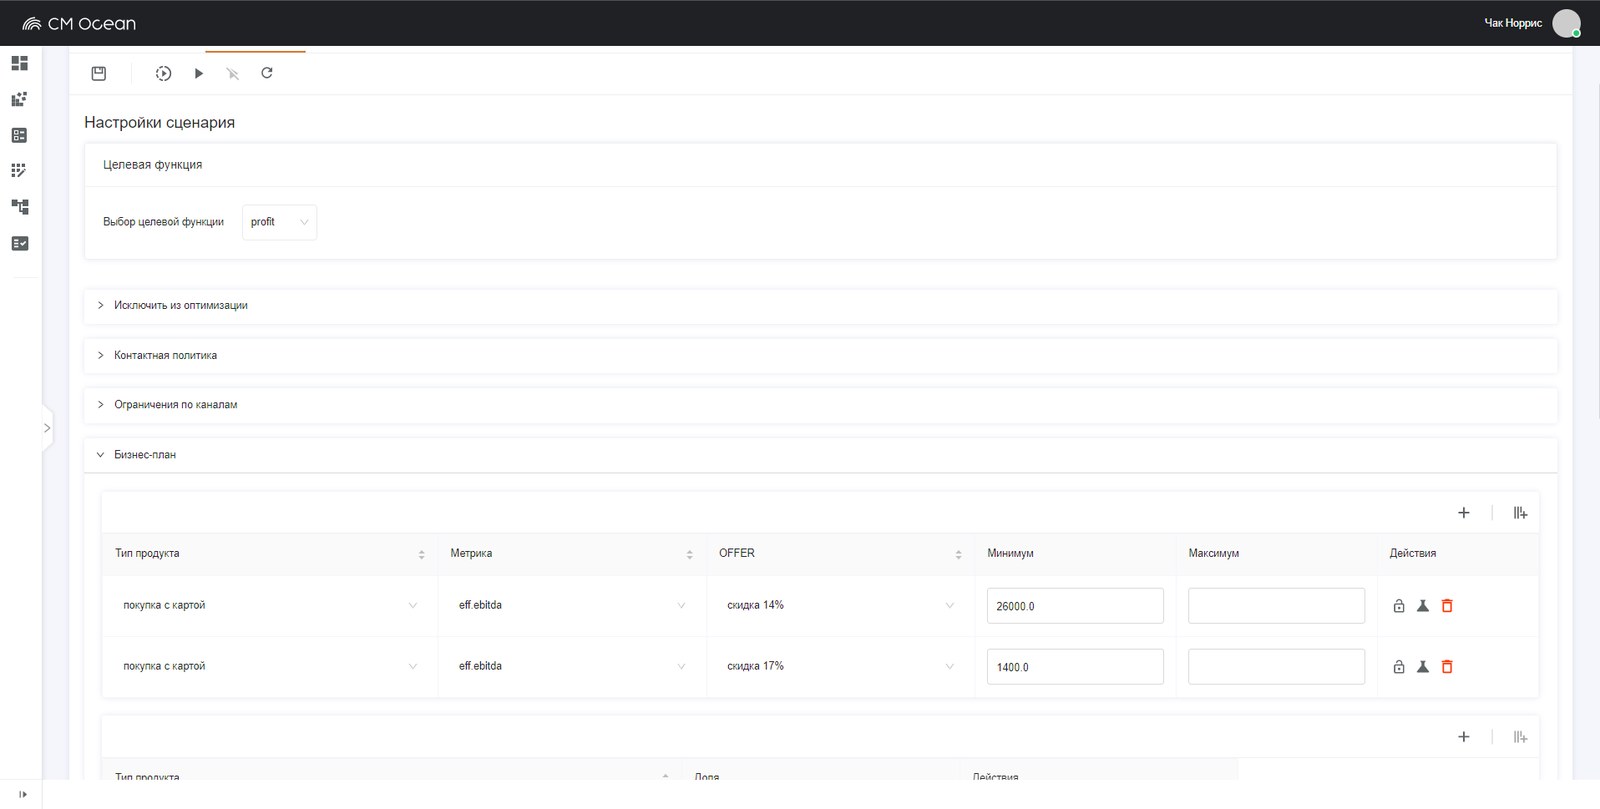Click the Чак Норрис user name

click(1513, 23)
